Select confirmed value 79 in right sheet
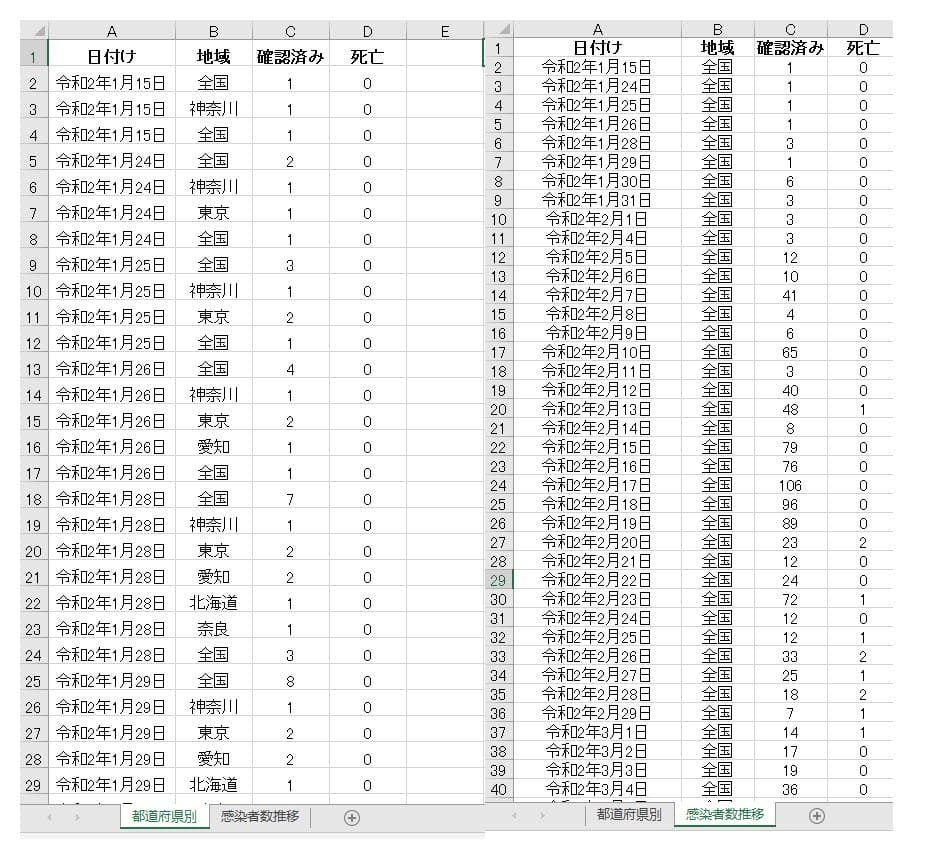 790,447
